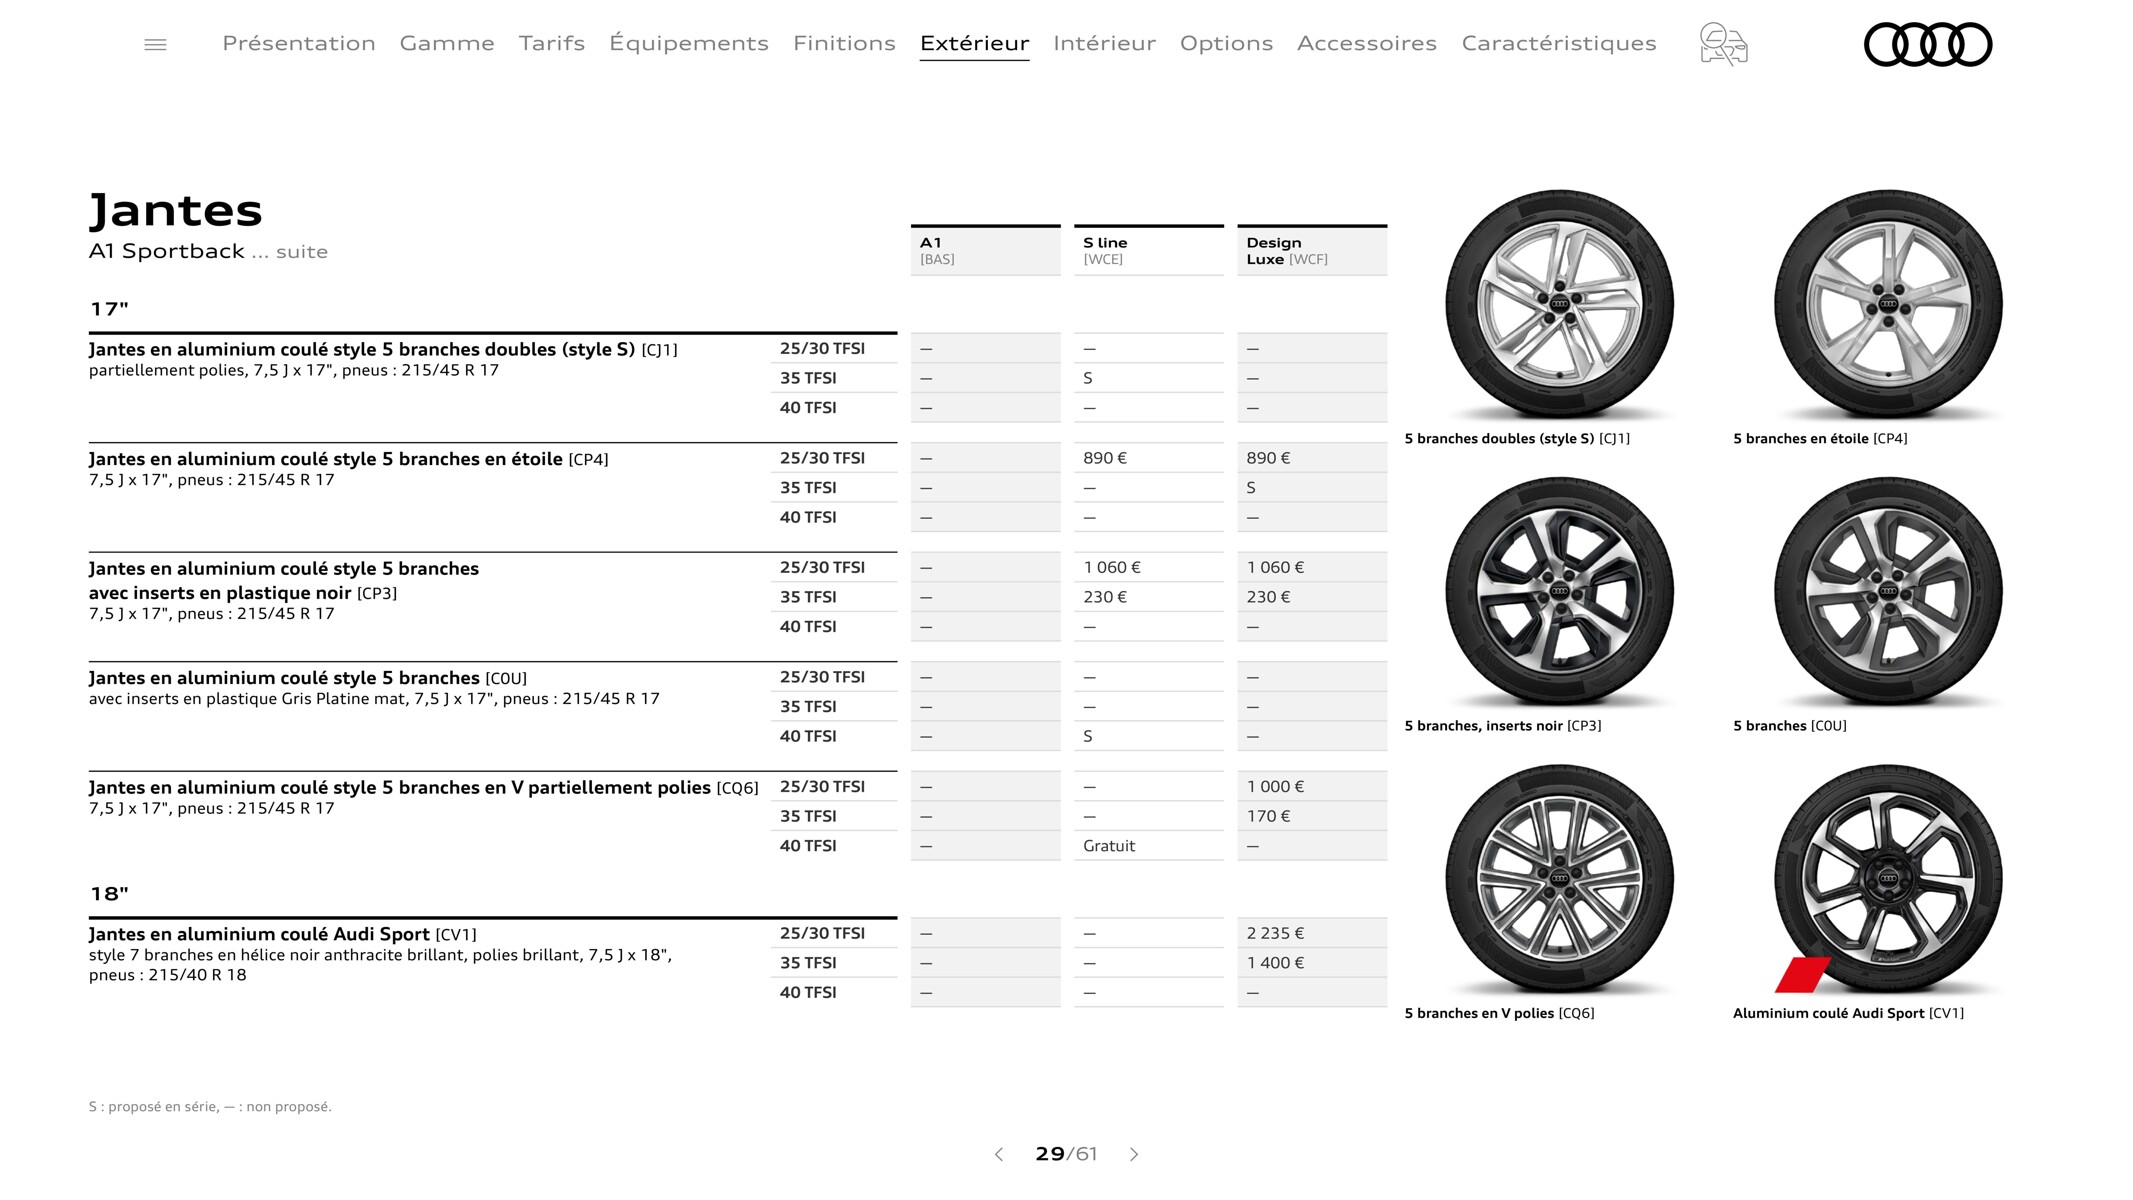Image resolution: width=2133 pixels, height=1200 pixels.
Task: Open the Intérieur section
Action: pos(1104,43)
